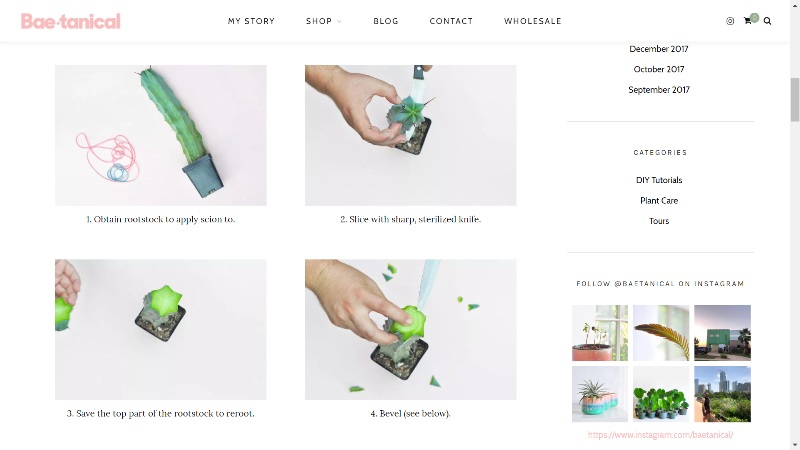Screen dimensions: 800x450
Task: Open the baetanical Instagram URL link
Action: click(660, 435)
